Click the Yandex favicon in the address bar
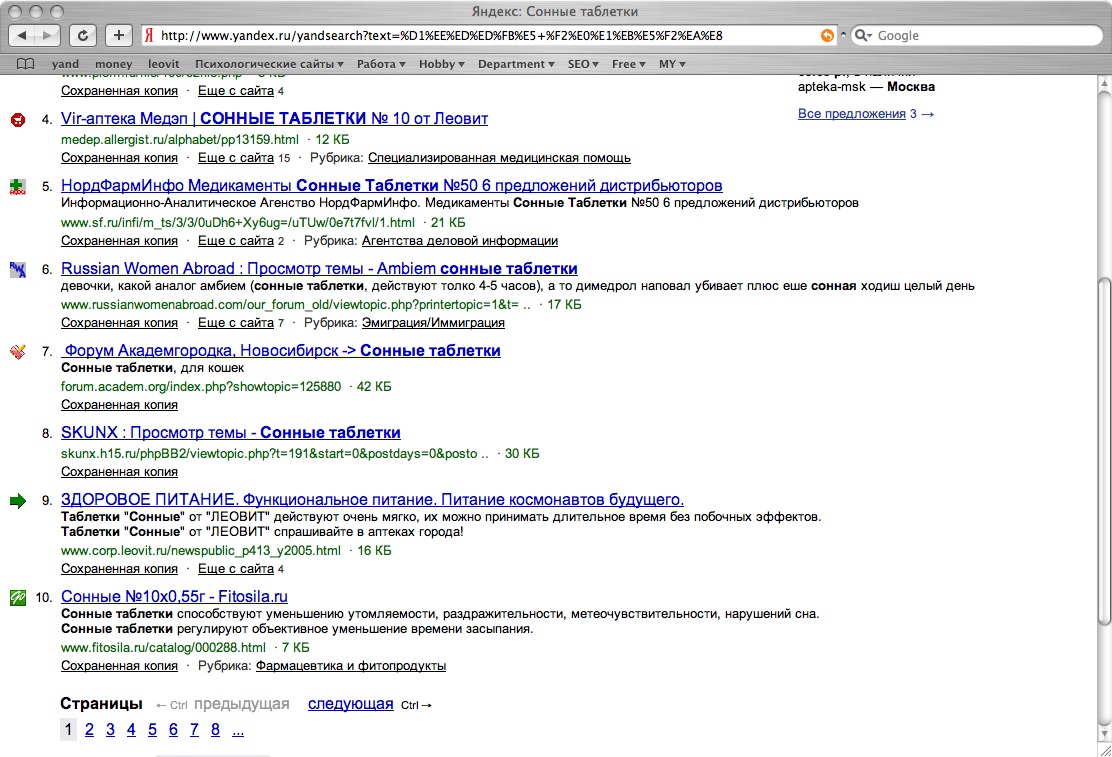The width and height of the screenshot is (1112, 757). tap(149, 35)
